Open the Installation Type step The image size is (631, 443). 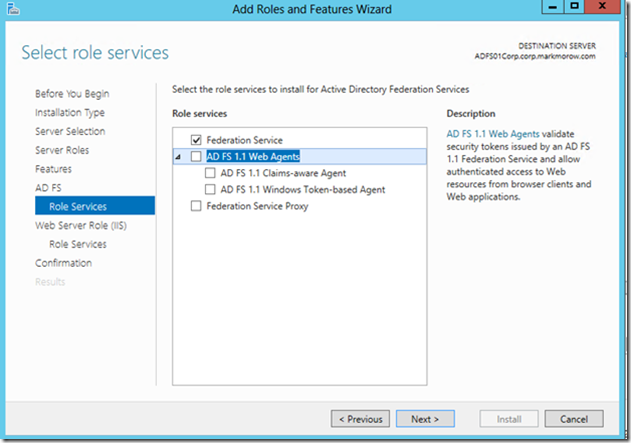(70, 113)
